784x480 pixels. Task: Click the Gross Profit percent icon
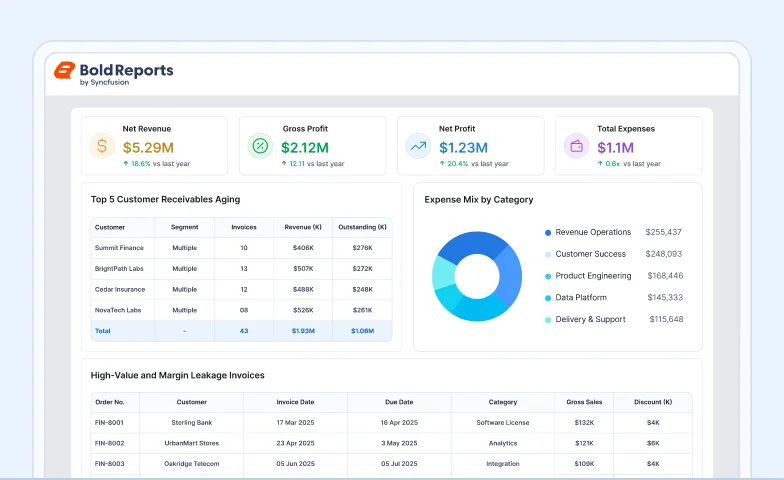click(260, 146)
